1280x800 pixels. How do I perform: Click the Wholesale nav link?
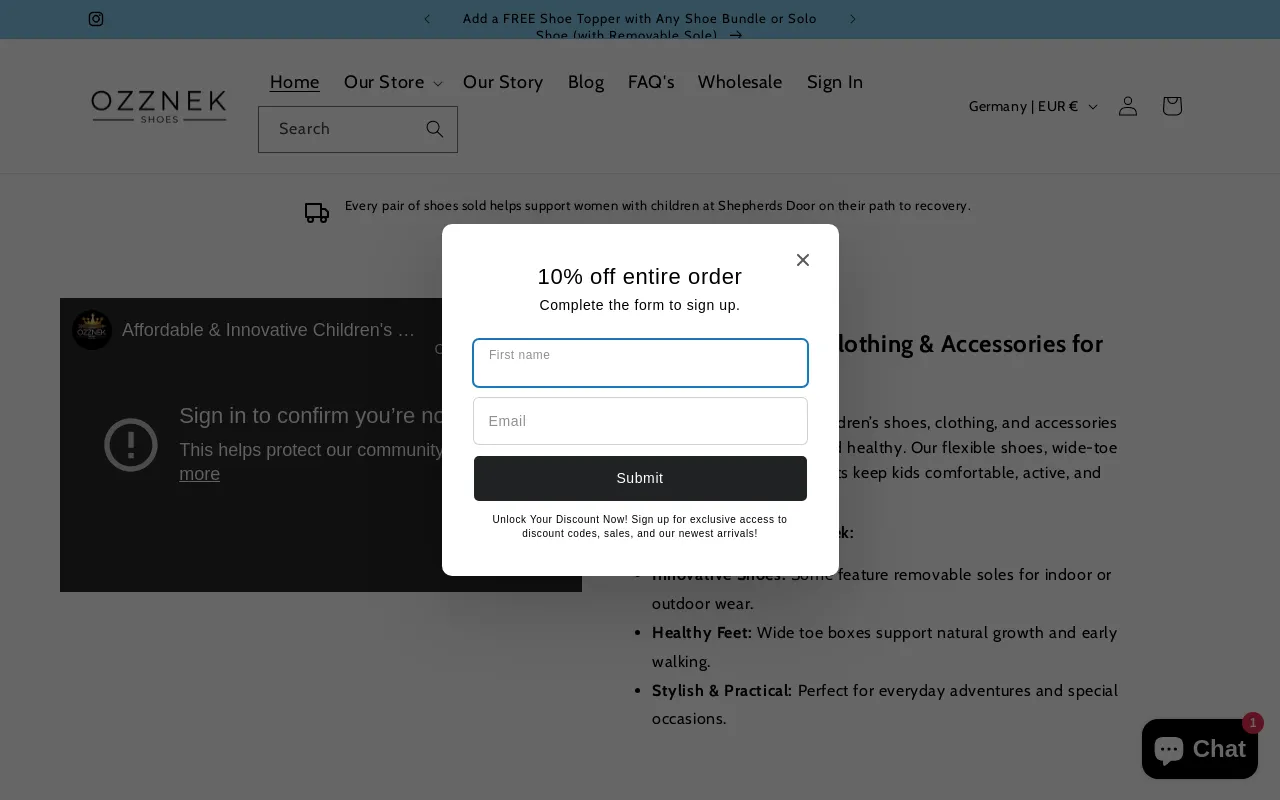click(x=740, y=82)
